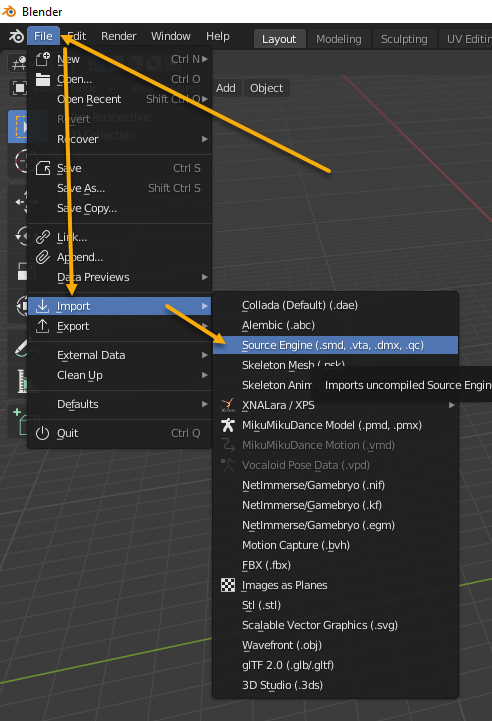Choose Save As... entry
This screenshot has height=721, width=492.
coord(120,188)
